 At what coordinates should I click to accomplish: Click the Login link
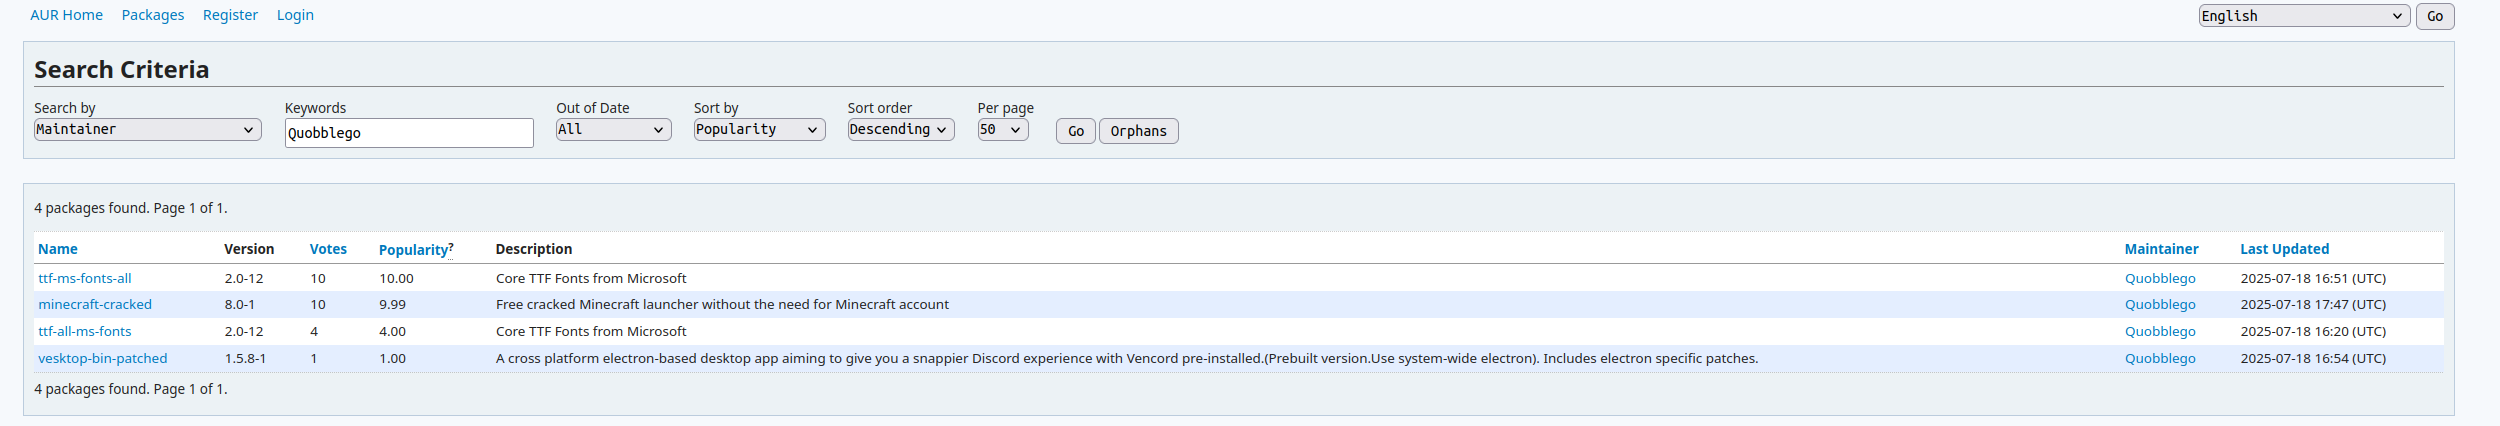(x=295, y=15)
